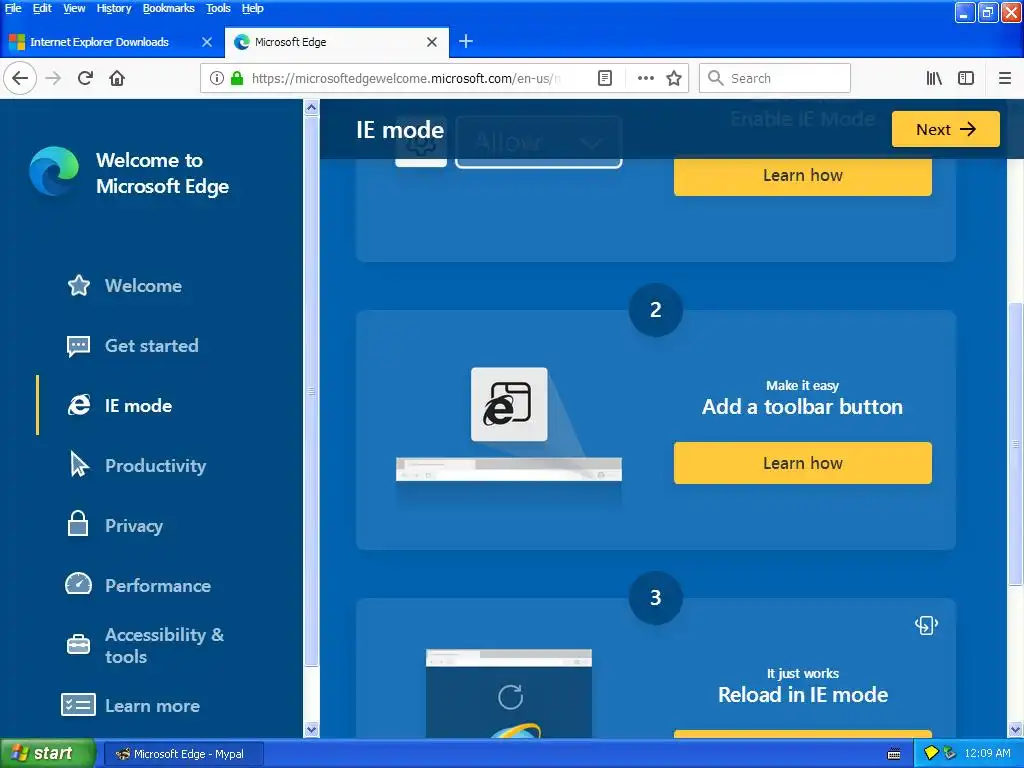The width and height of the screenshot is (1024, 768).
Task: Close the Internet Explorer Downloads tab
Action: click(207, 42)
